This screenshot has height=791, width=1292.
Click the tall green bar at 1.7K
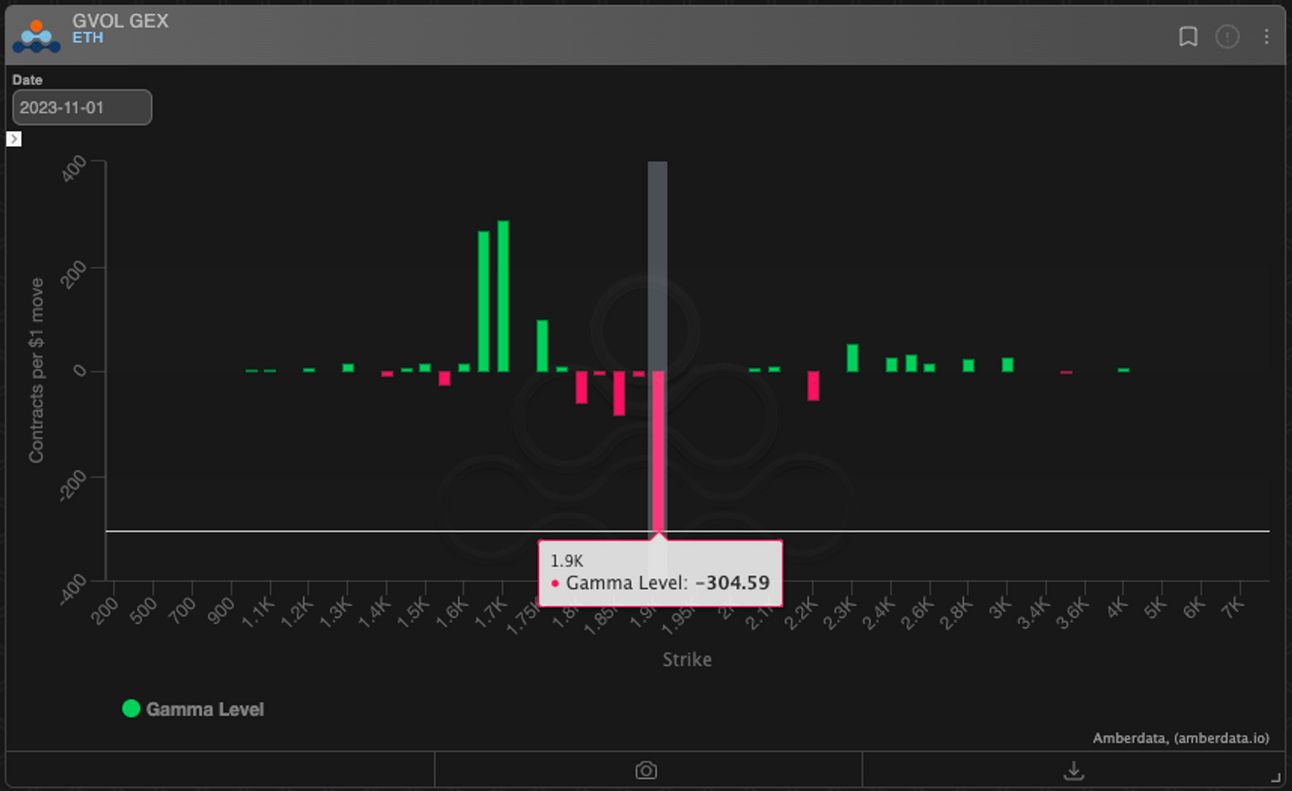coord(503,296)
